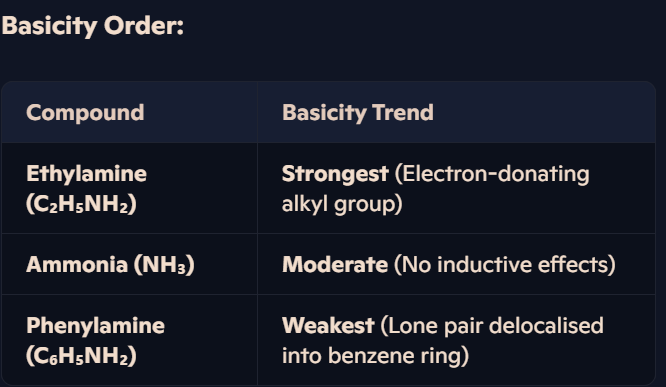Click the word Order in heading
The width and height of the screenshot is (666, 387).
(144, 26)
